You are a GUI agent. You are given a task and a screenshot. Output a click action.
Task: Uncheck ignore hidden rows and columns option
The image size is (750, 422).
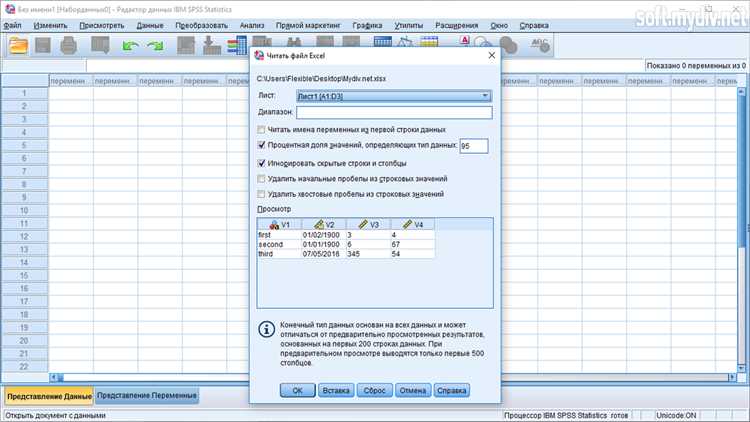tap(262, 162)
